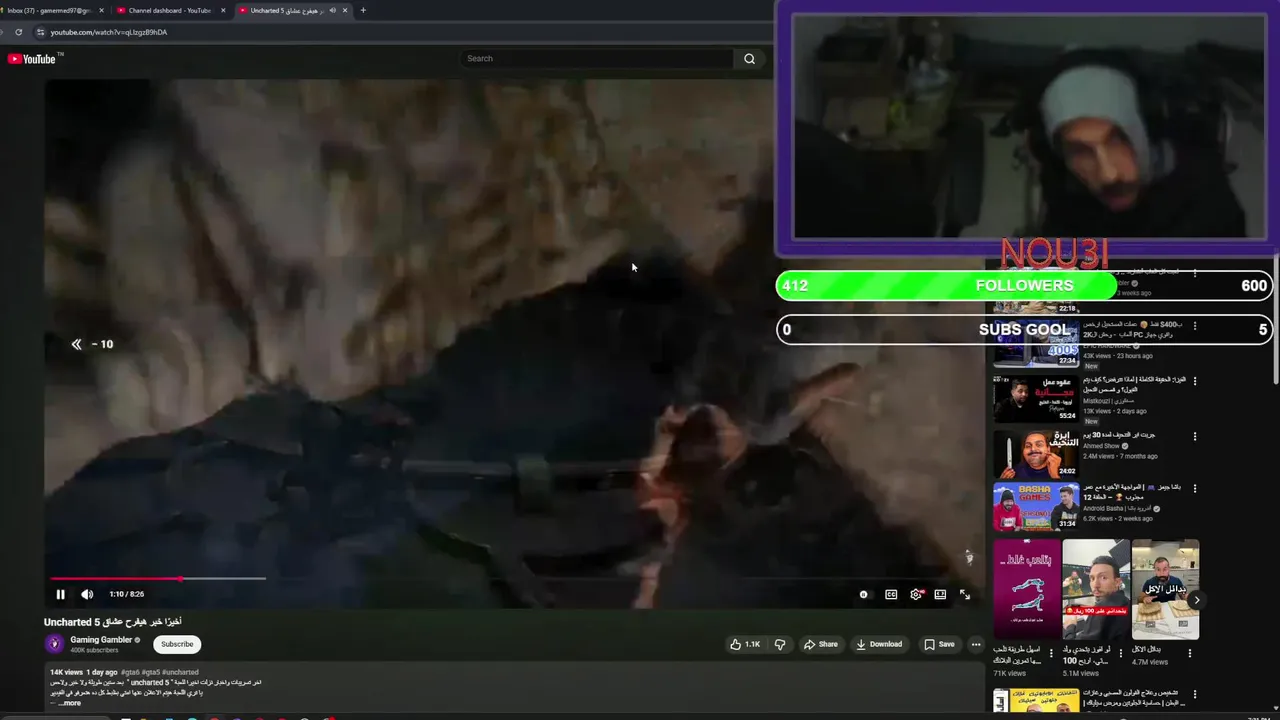Show next Shorts with the arrow chevron
Viewport: 1280px width, 720px height.
click(1196, 600)
